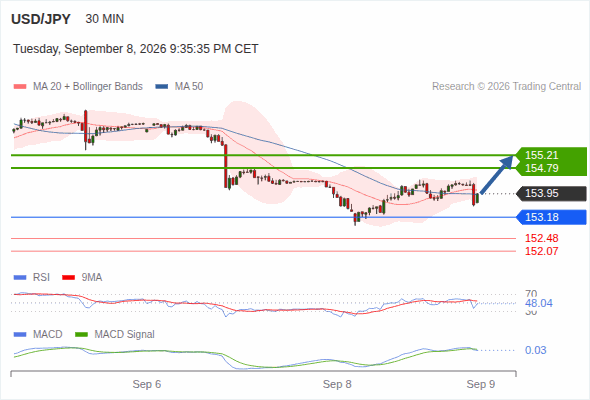Click the MACD legend label
The image size is (590, 400).
pos(48,335)
